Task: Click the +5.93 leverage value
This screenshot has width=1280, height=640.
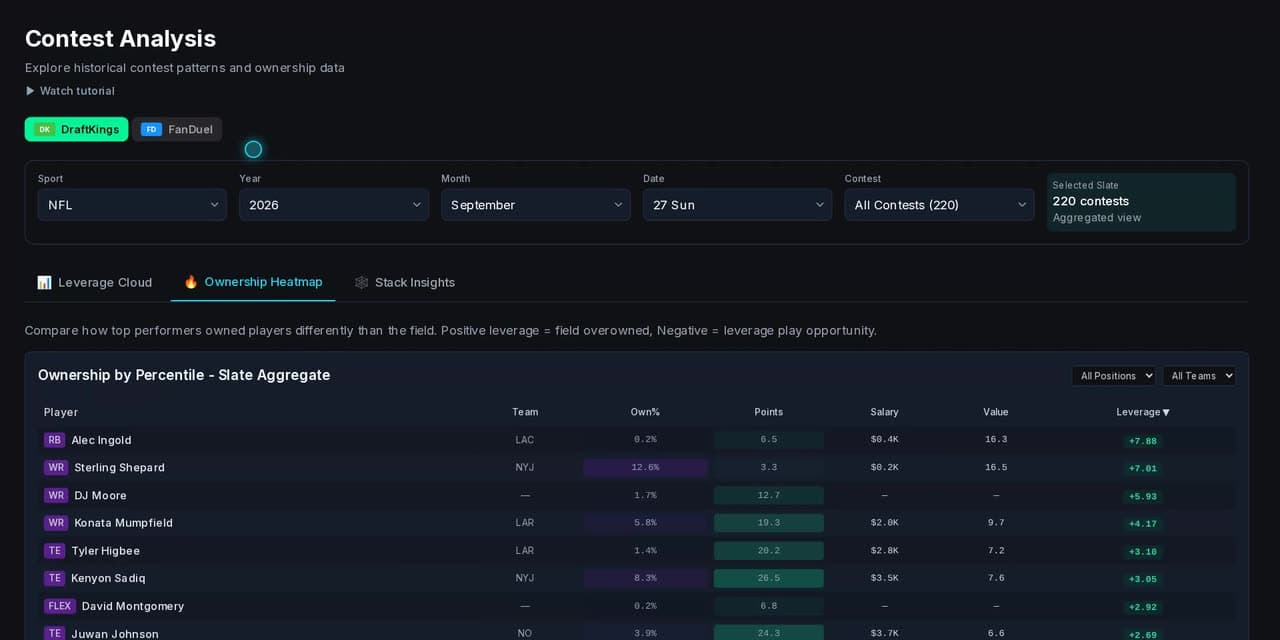Action: pyautogui.click(x=1142, y=496)
